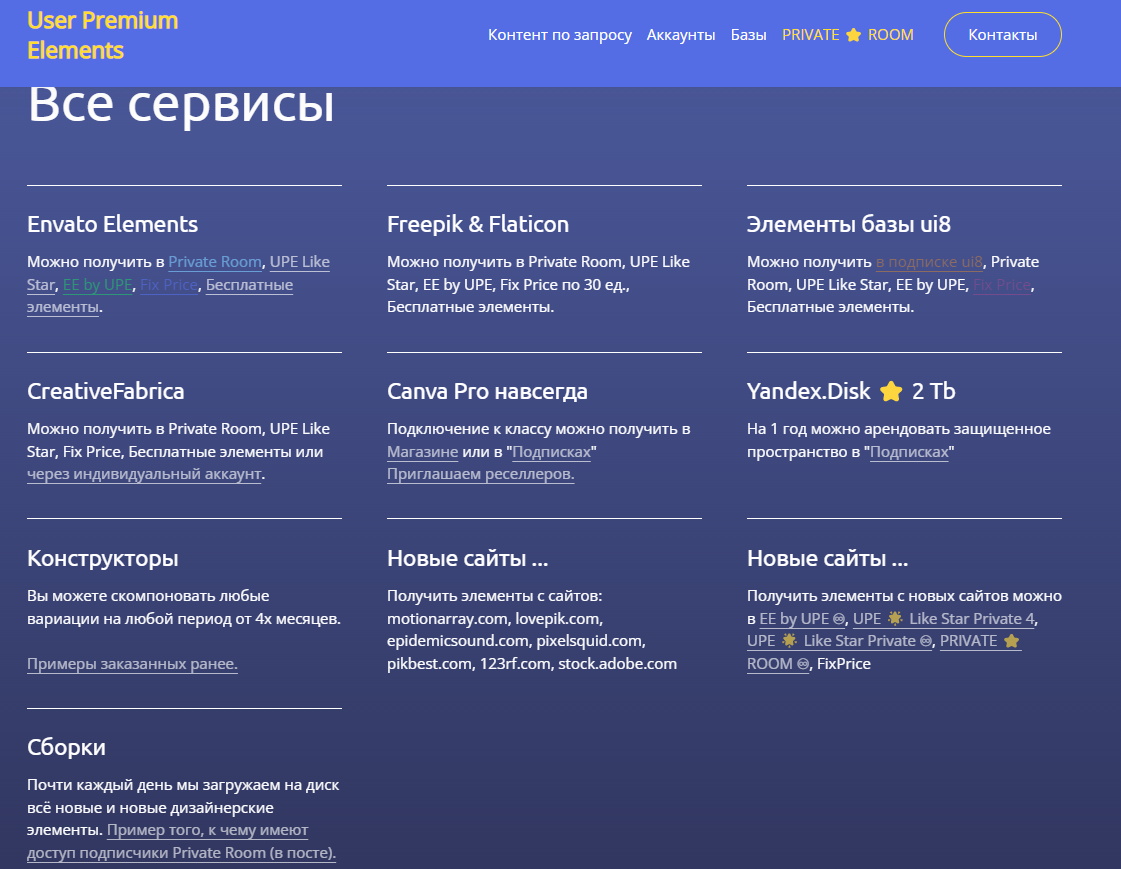Click the emoji after the EE by UPE link
The height and width of the screenshot is (869, 1121).
(x=841, y=619)
